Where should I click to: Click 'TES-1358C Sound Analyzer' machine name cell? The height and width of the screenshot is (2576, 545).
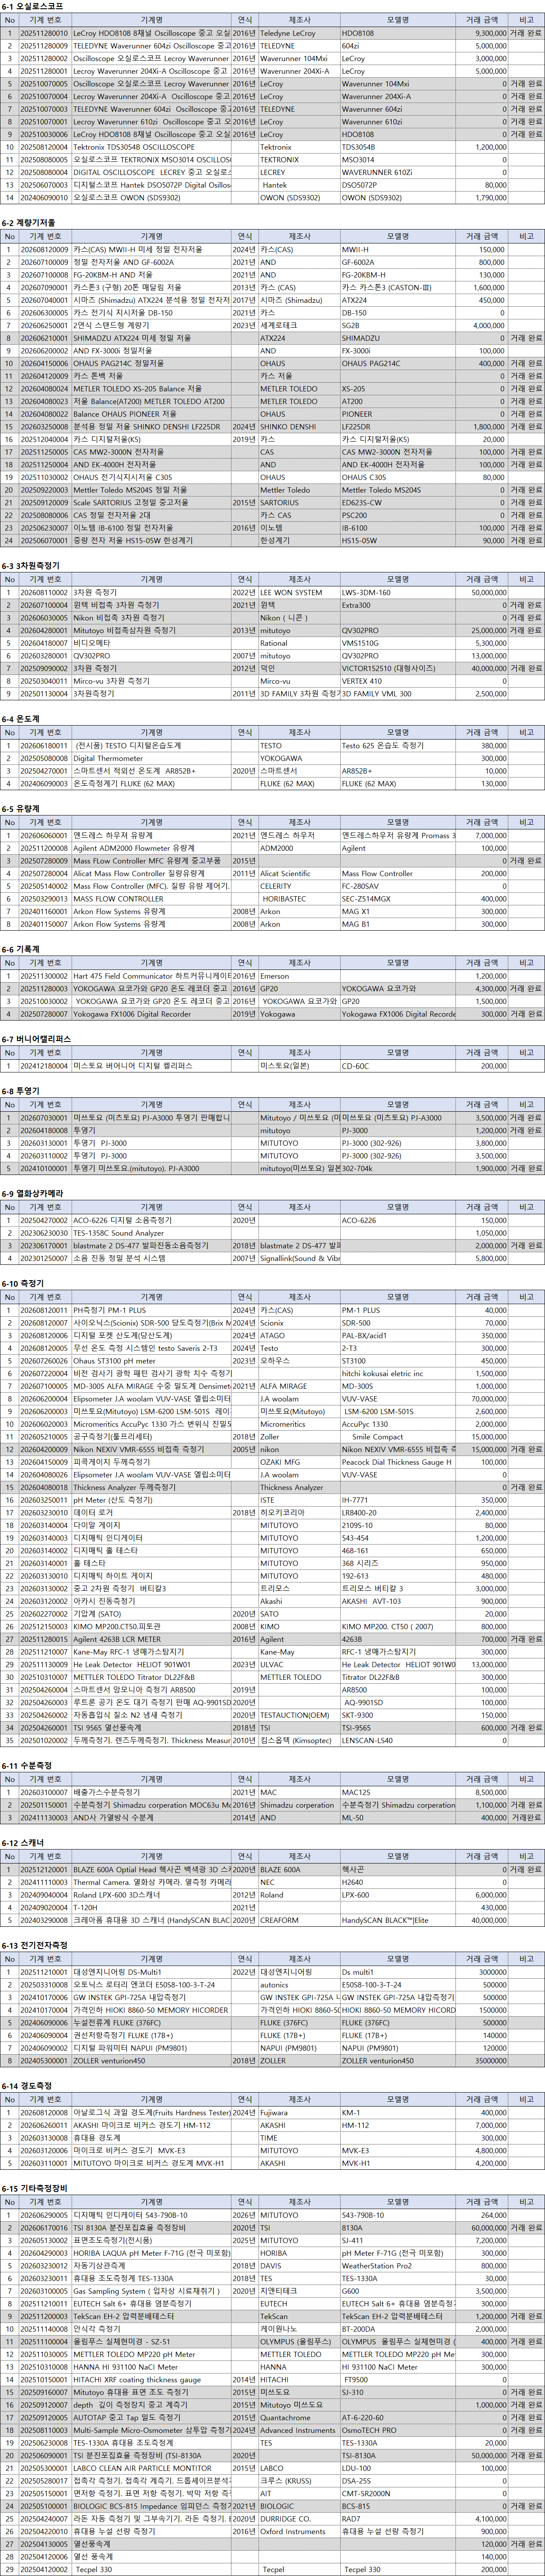[x=151, y=1233]
